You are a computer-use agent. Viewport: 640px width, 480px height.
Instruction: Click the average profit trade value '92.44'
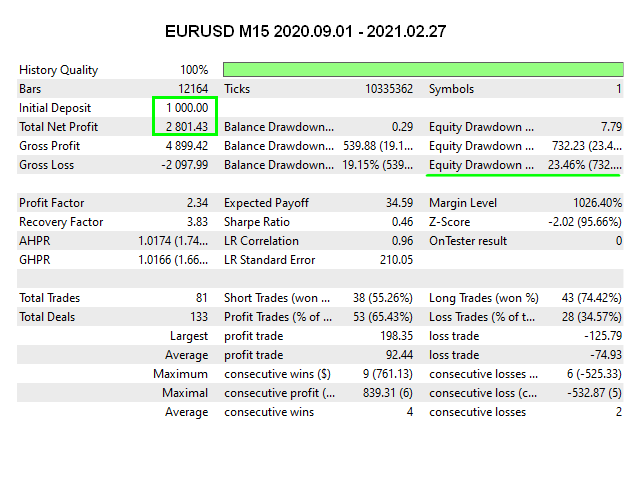(400, 355)
